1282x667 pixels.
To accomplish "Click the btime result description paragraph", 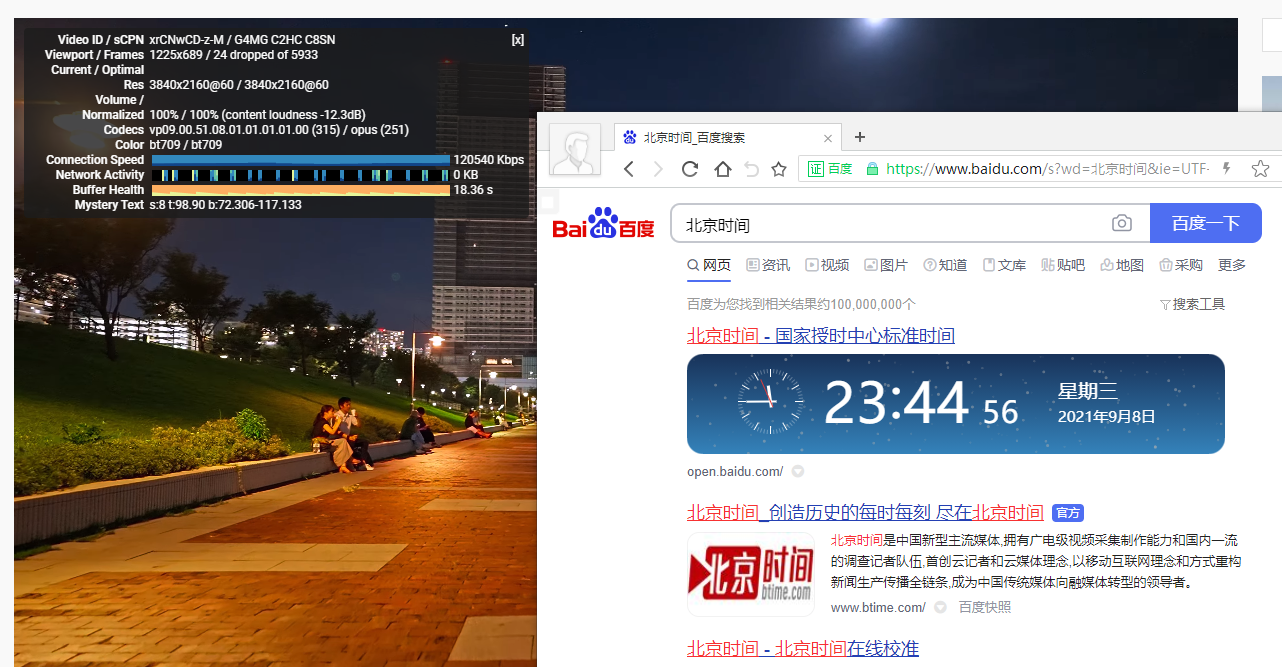I will (1036, 560).
